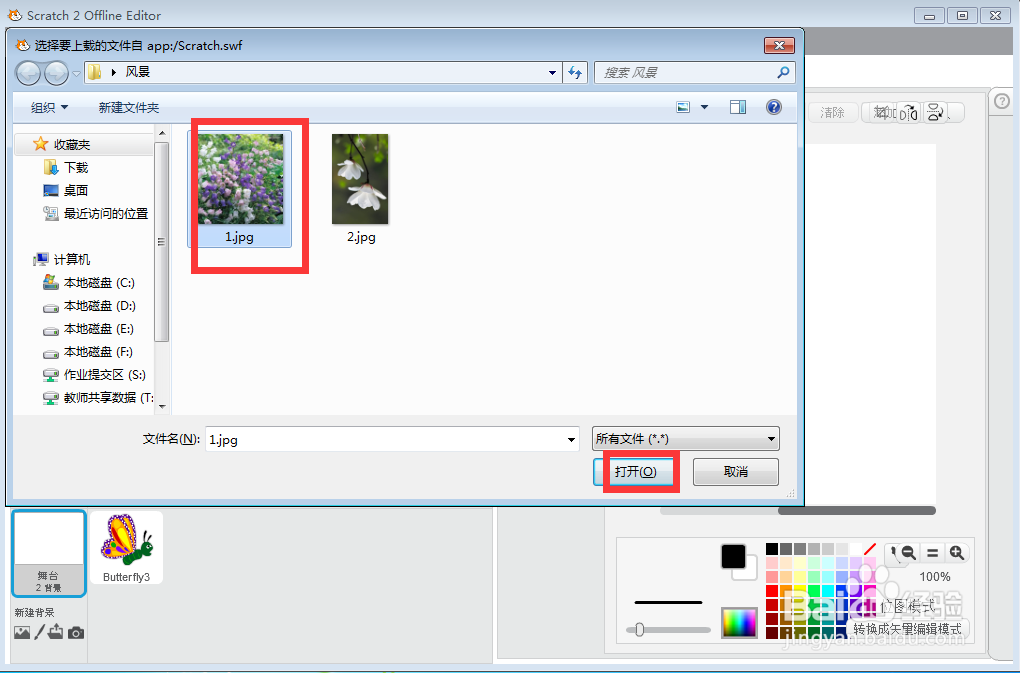Open the 下载 folder
Viewport: 1020px width, 673px height.
coord(75,168)
